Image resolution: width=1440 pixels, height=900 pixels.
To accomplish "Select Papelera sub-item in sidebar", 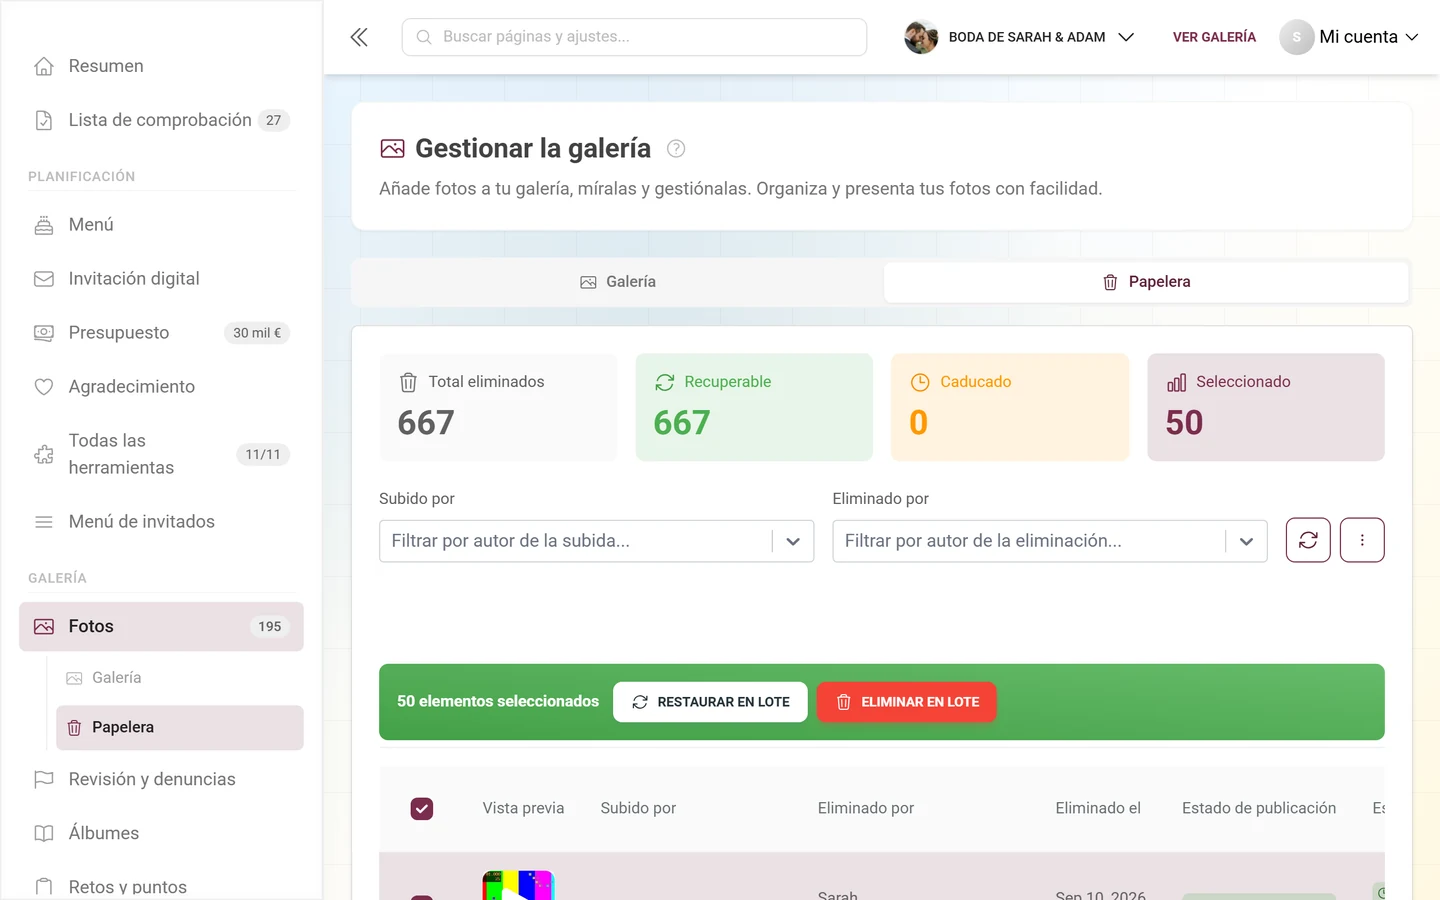I will (x=180, y=728).
